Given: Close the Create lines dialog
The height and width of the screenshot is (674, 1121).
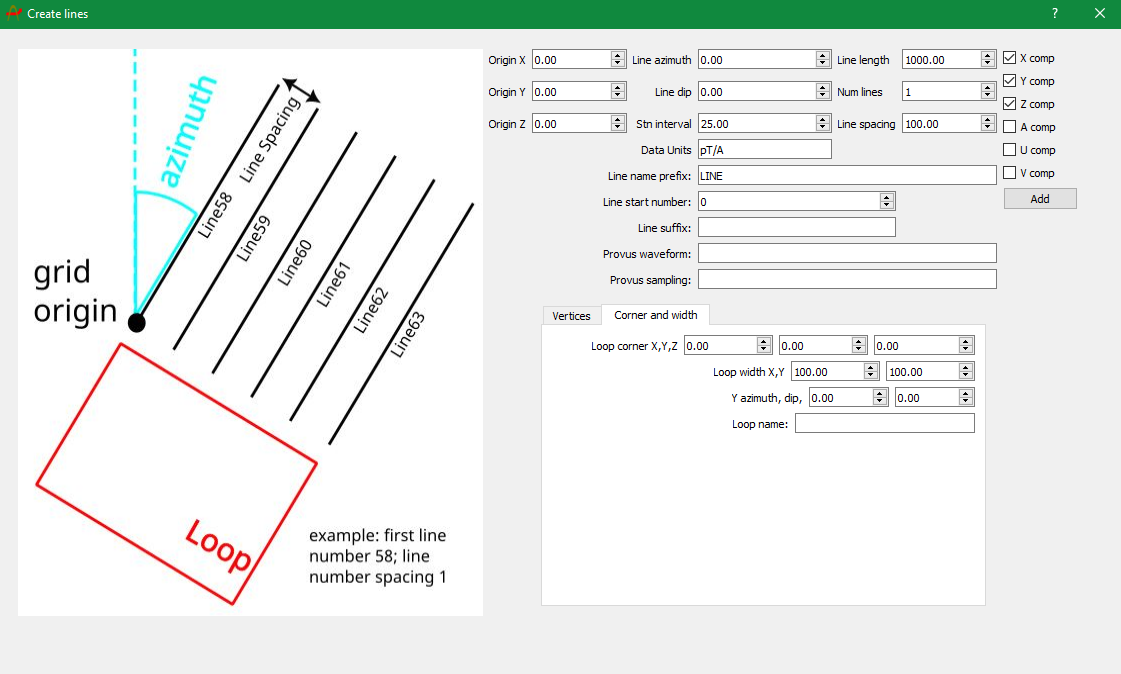Looking at the screenshot, I should pos(1099,14).
